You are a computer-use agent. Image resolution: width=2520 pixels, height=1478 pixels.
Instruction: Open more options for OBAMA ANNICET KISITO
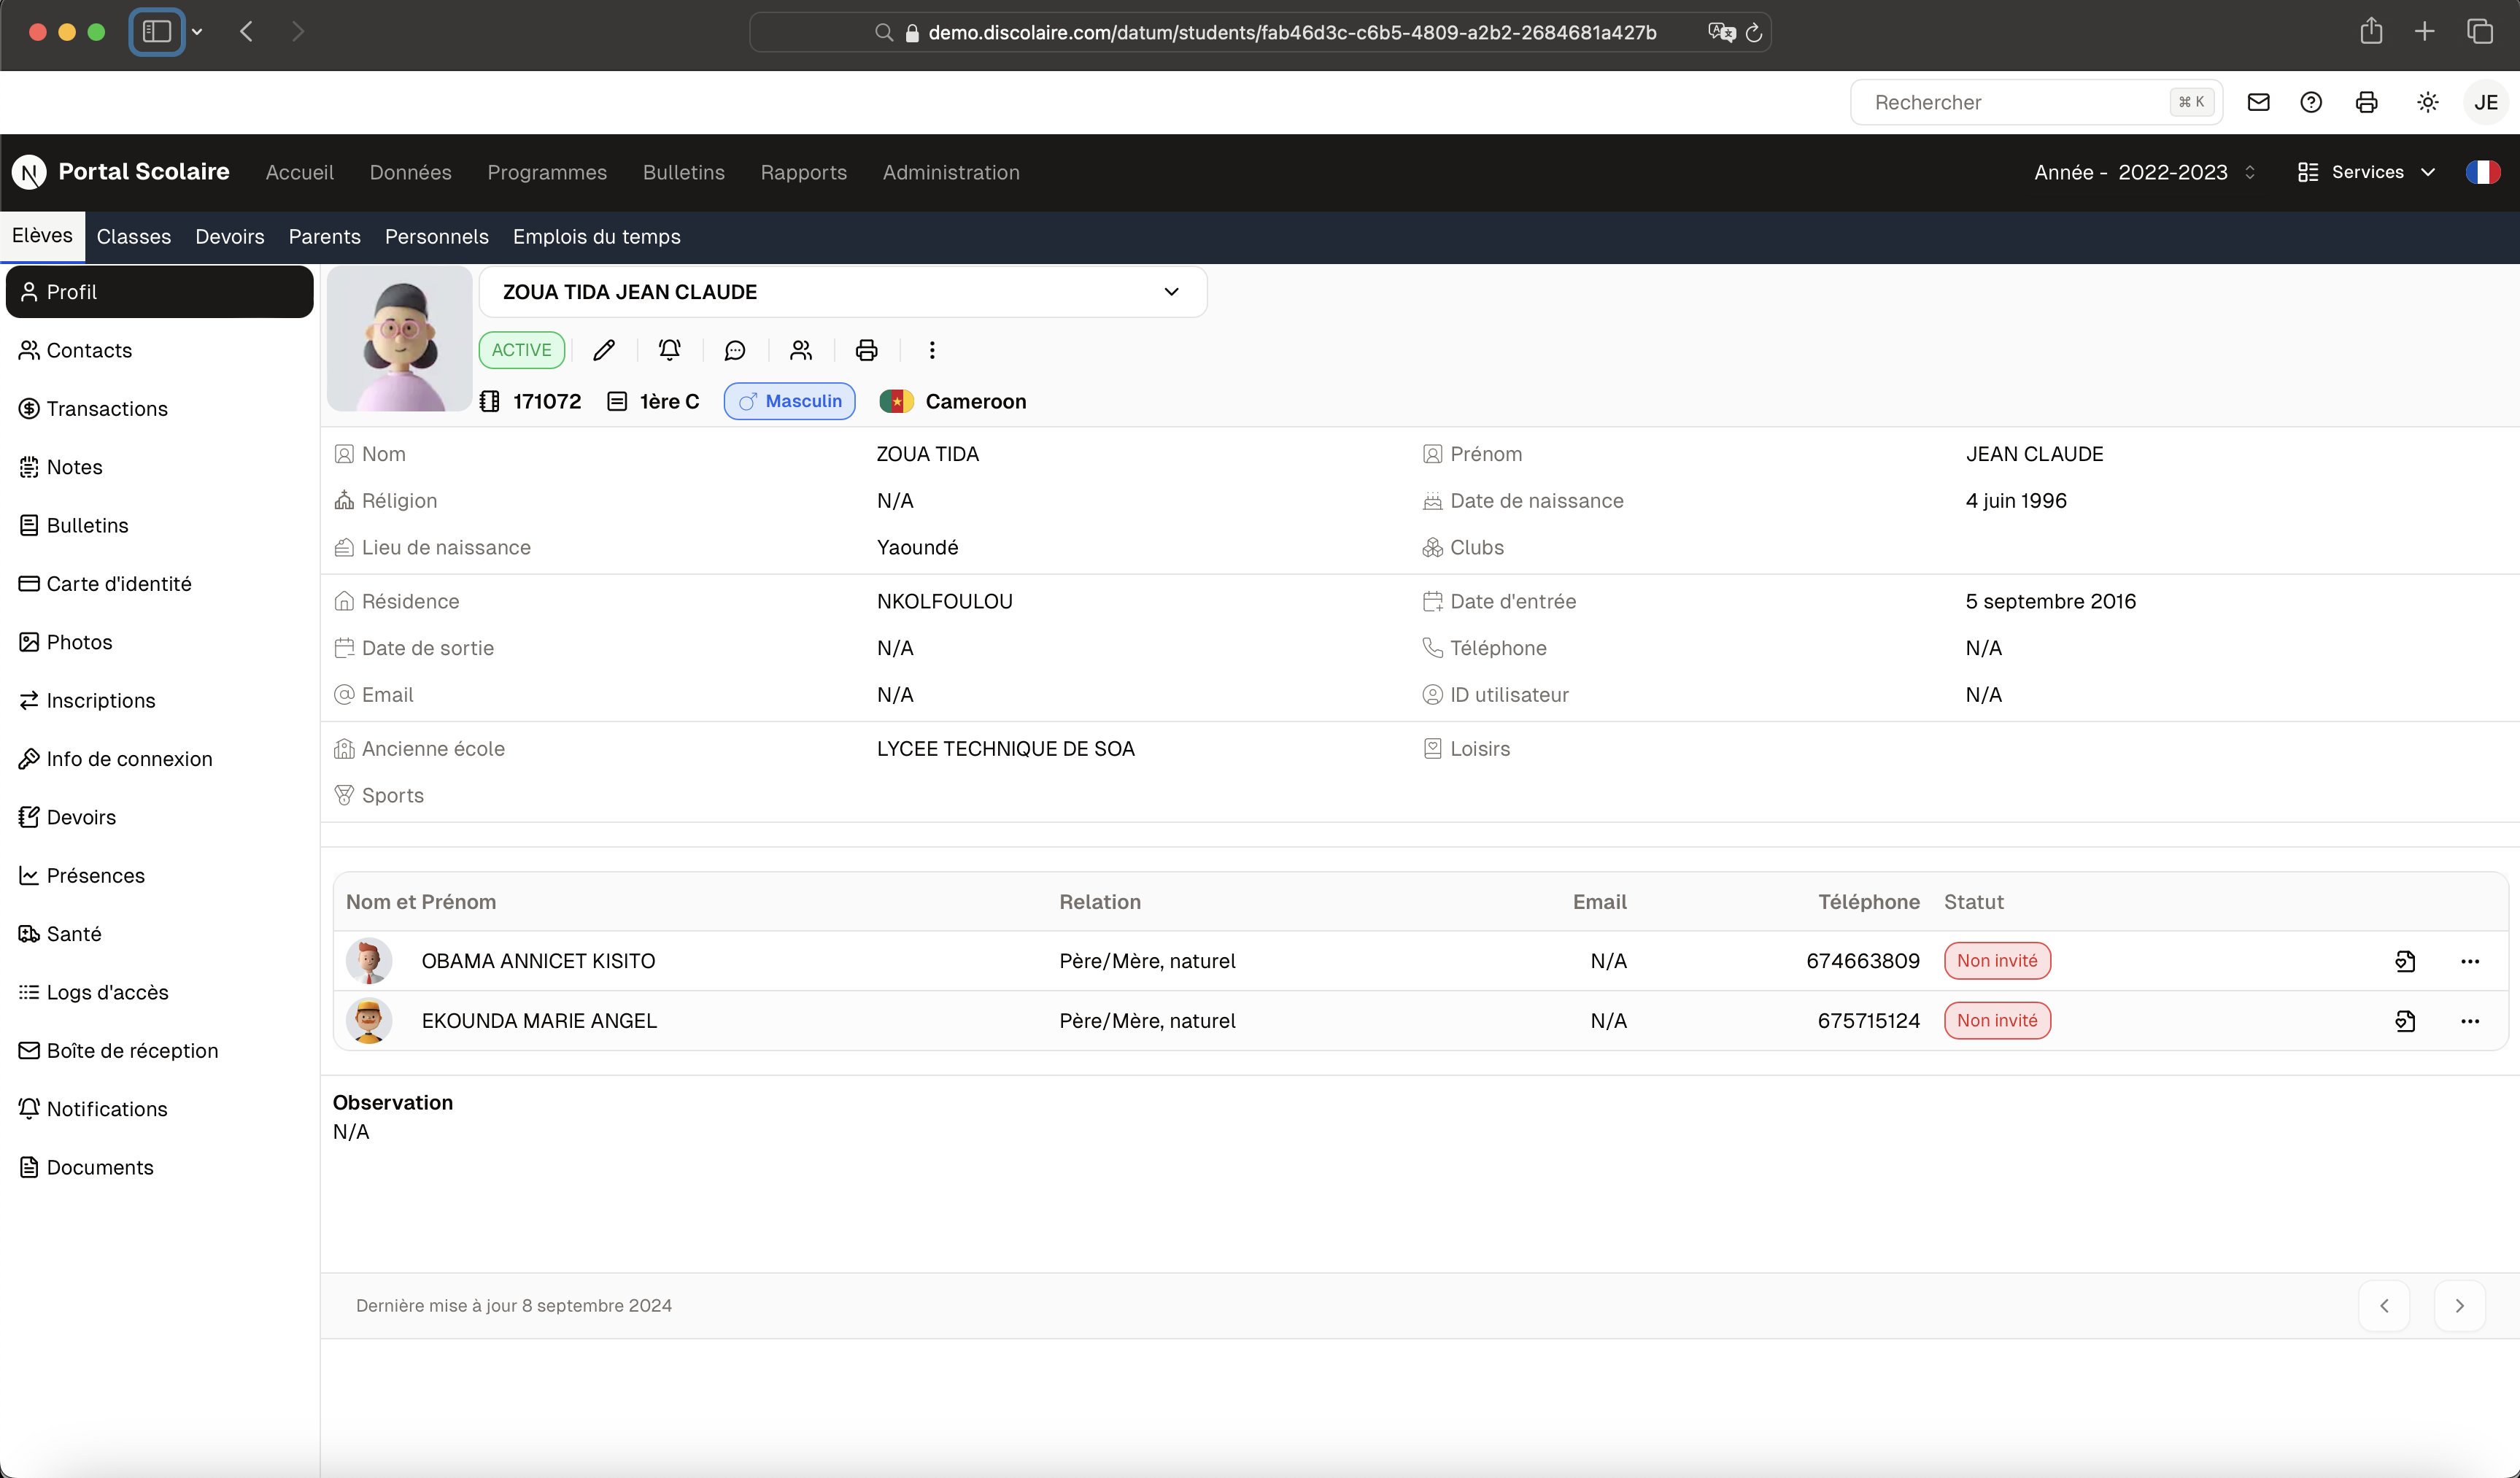point(2470,961)
